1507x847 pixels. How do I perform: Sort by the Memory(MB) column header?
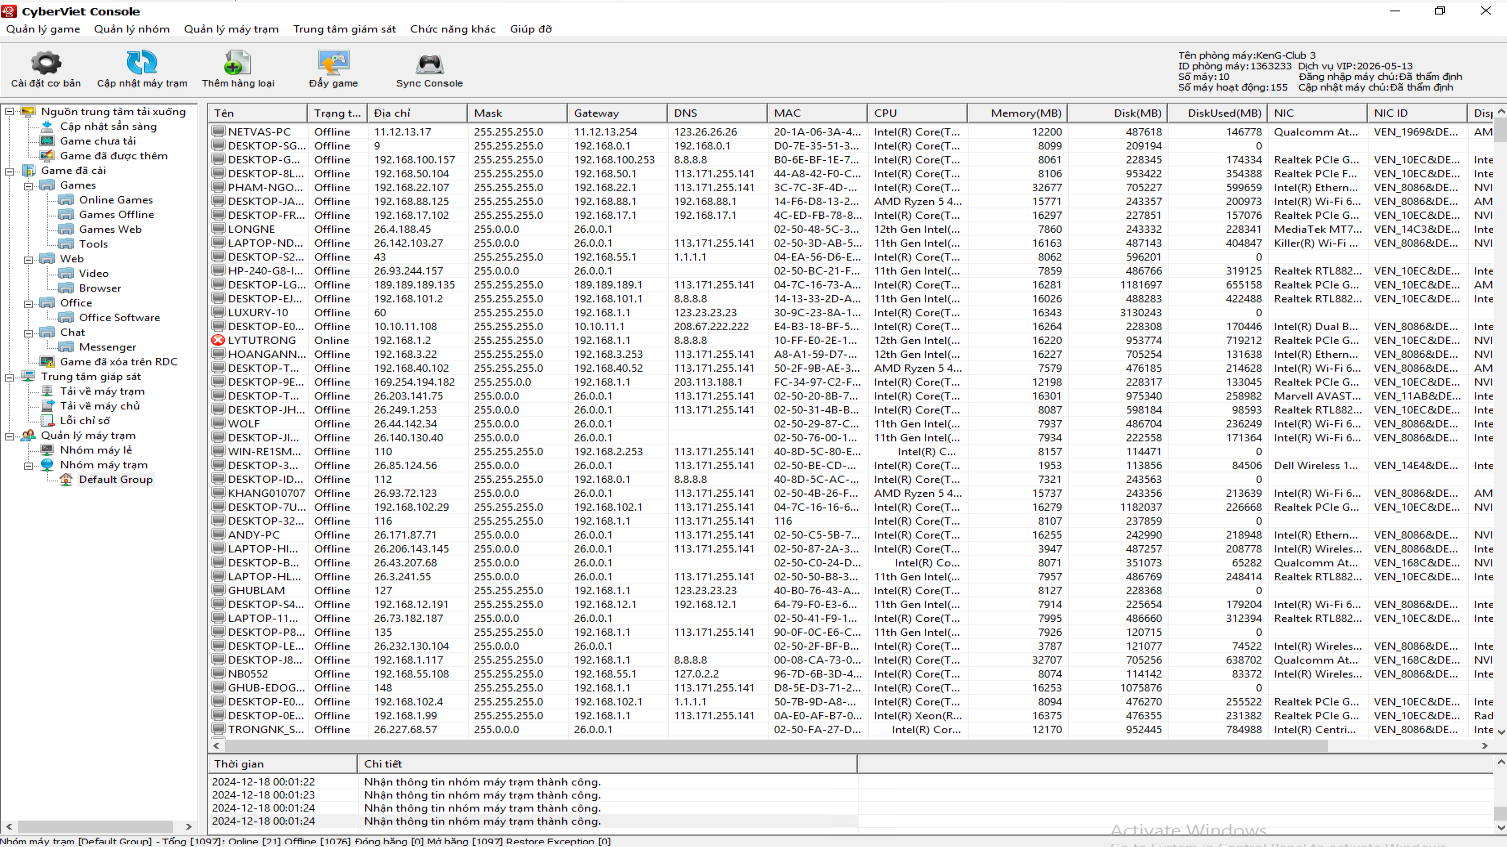pos(1016,113)
